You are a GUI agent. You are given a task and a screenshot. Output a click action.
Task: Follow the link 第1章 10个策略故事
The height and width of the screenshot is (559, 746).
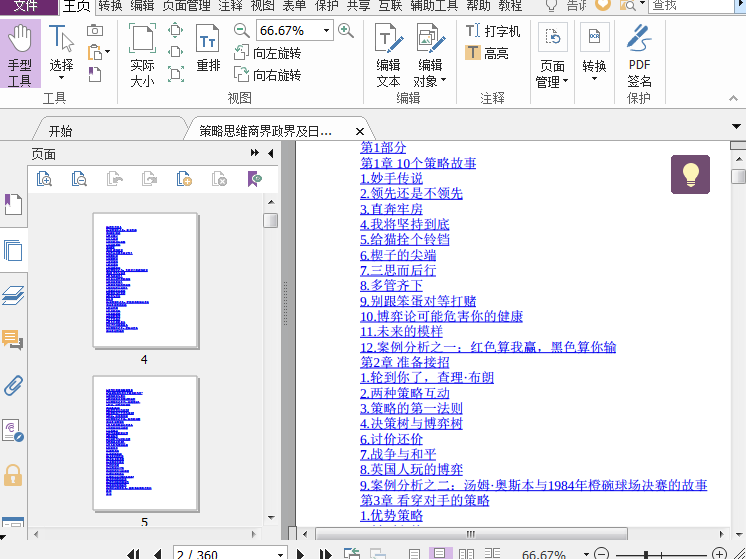[x=418, y=163]
